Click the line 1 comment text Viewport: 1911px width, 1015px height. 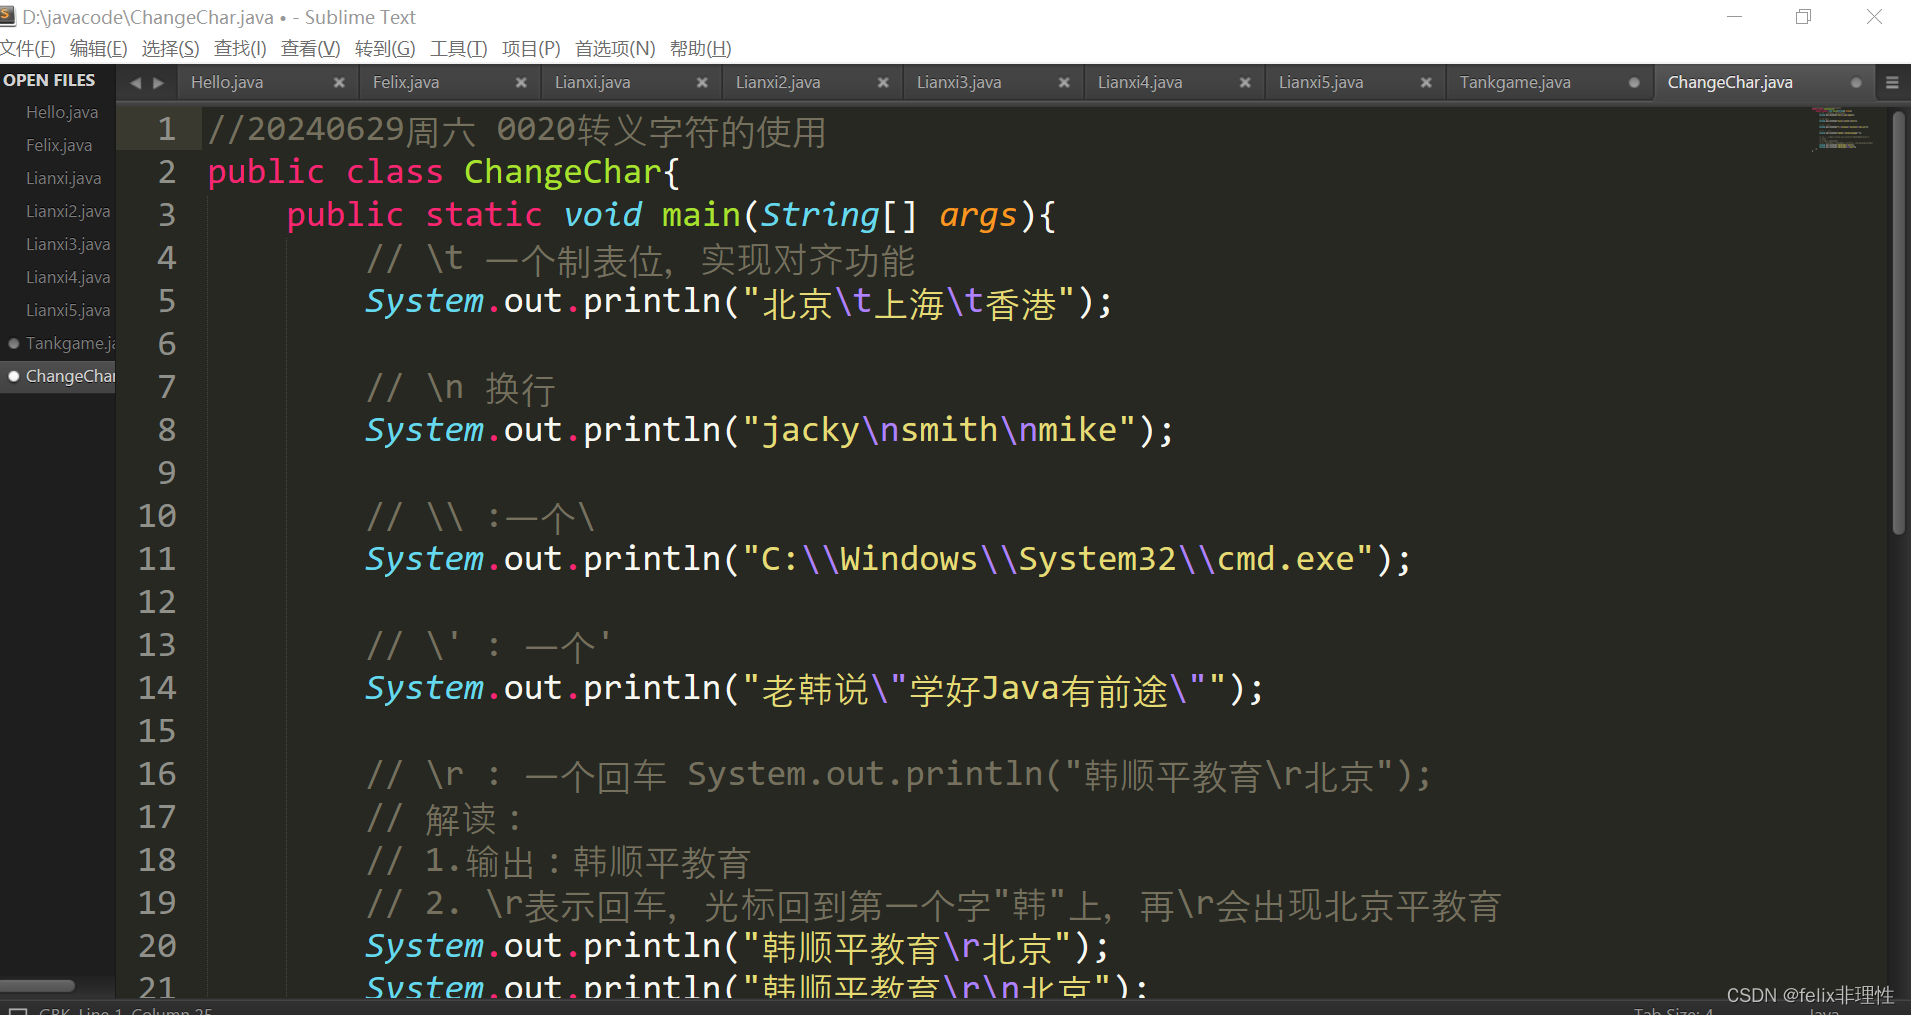[517, 131]
